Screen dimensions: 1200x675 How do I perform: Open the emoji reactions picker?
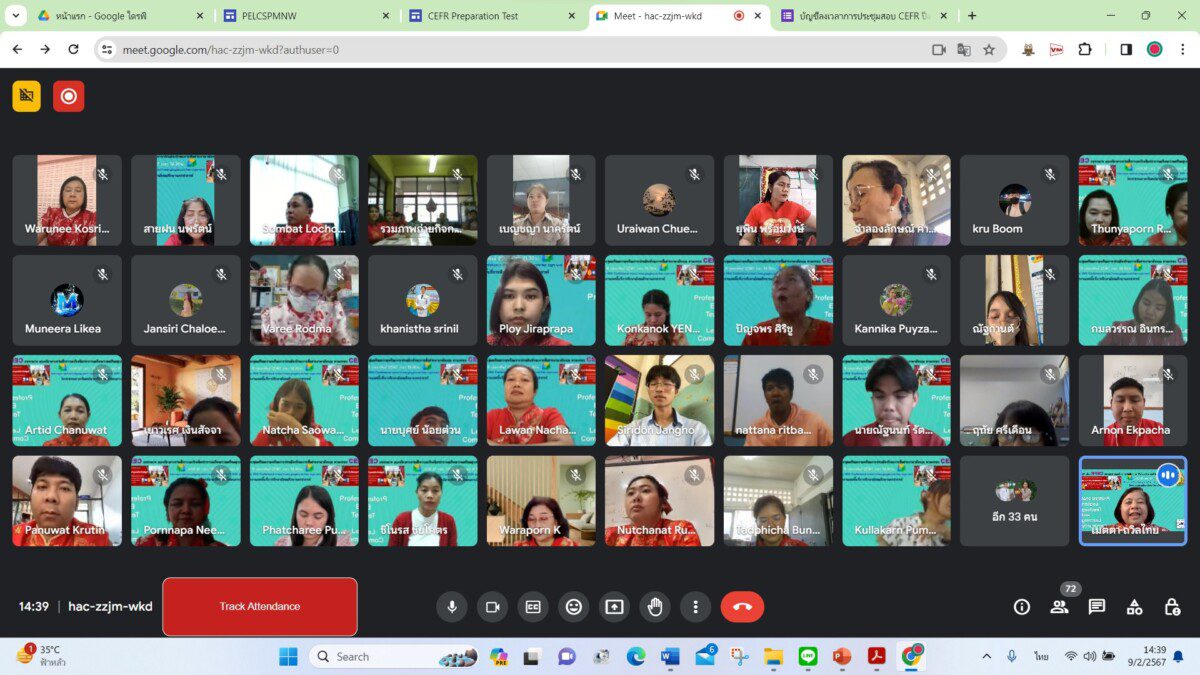point(573,606)
